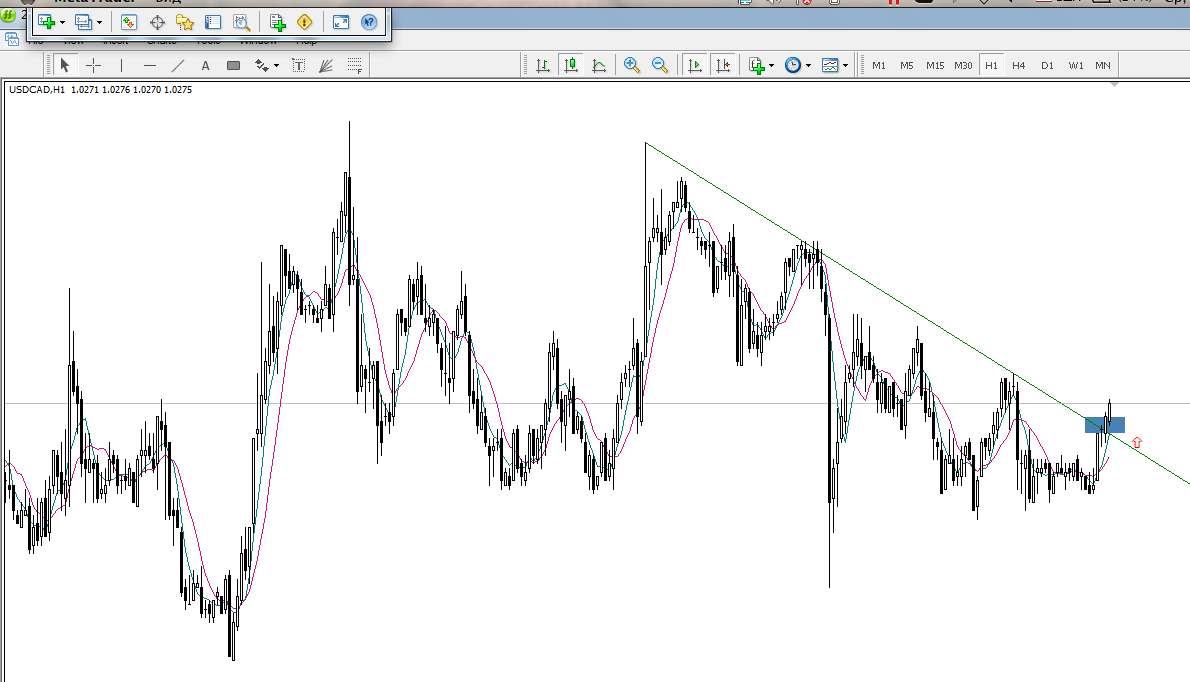Toggle Auto Scroll of the chart

[694, 65]
